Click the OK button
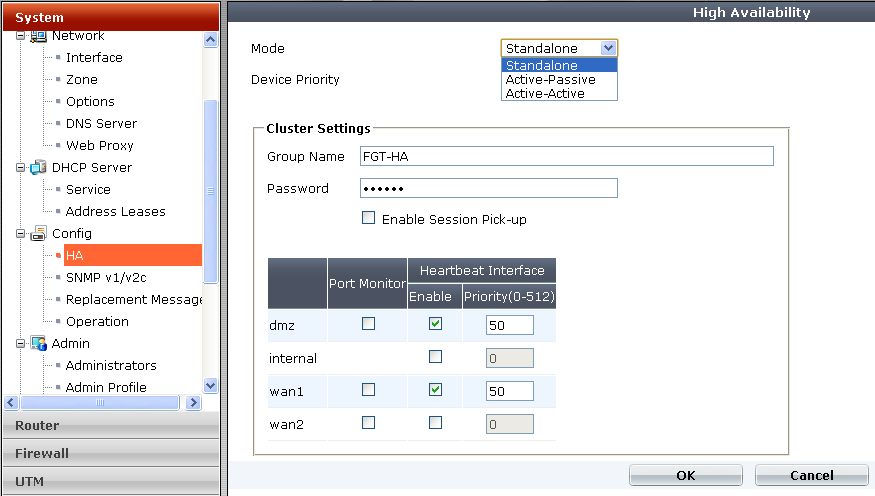 (x=685, y=476)
